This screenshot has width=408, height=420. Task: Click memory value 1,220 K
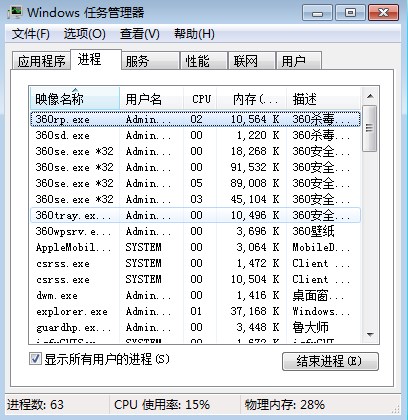click(258, 135)
